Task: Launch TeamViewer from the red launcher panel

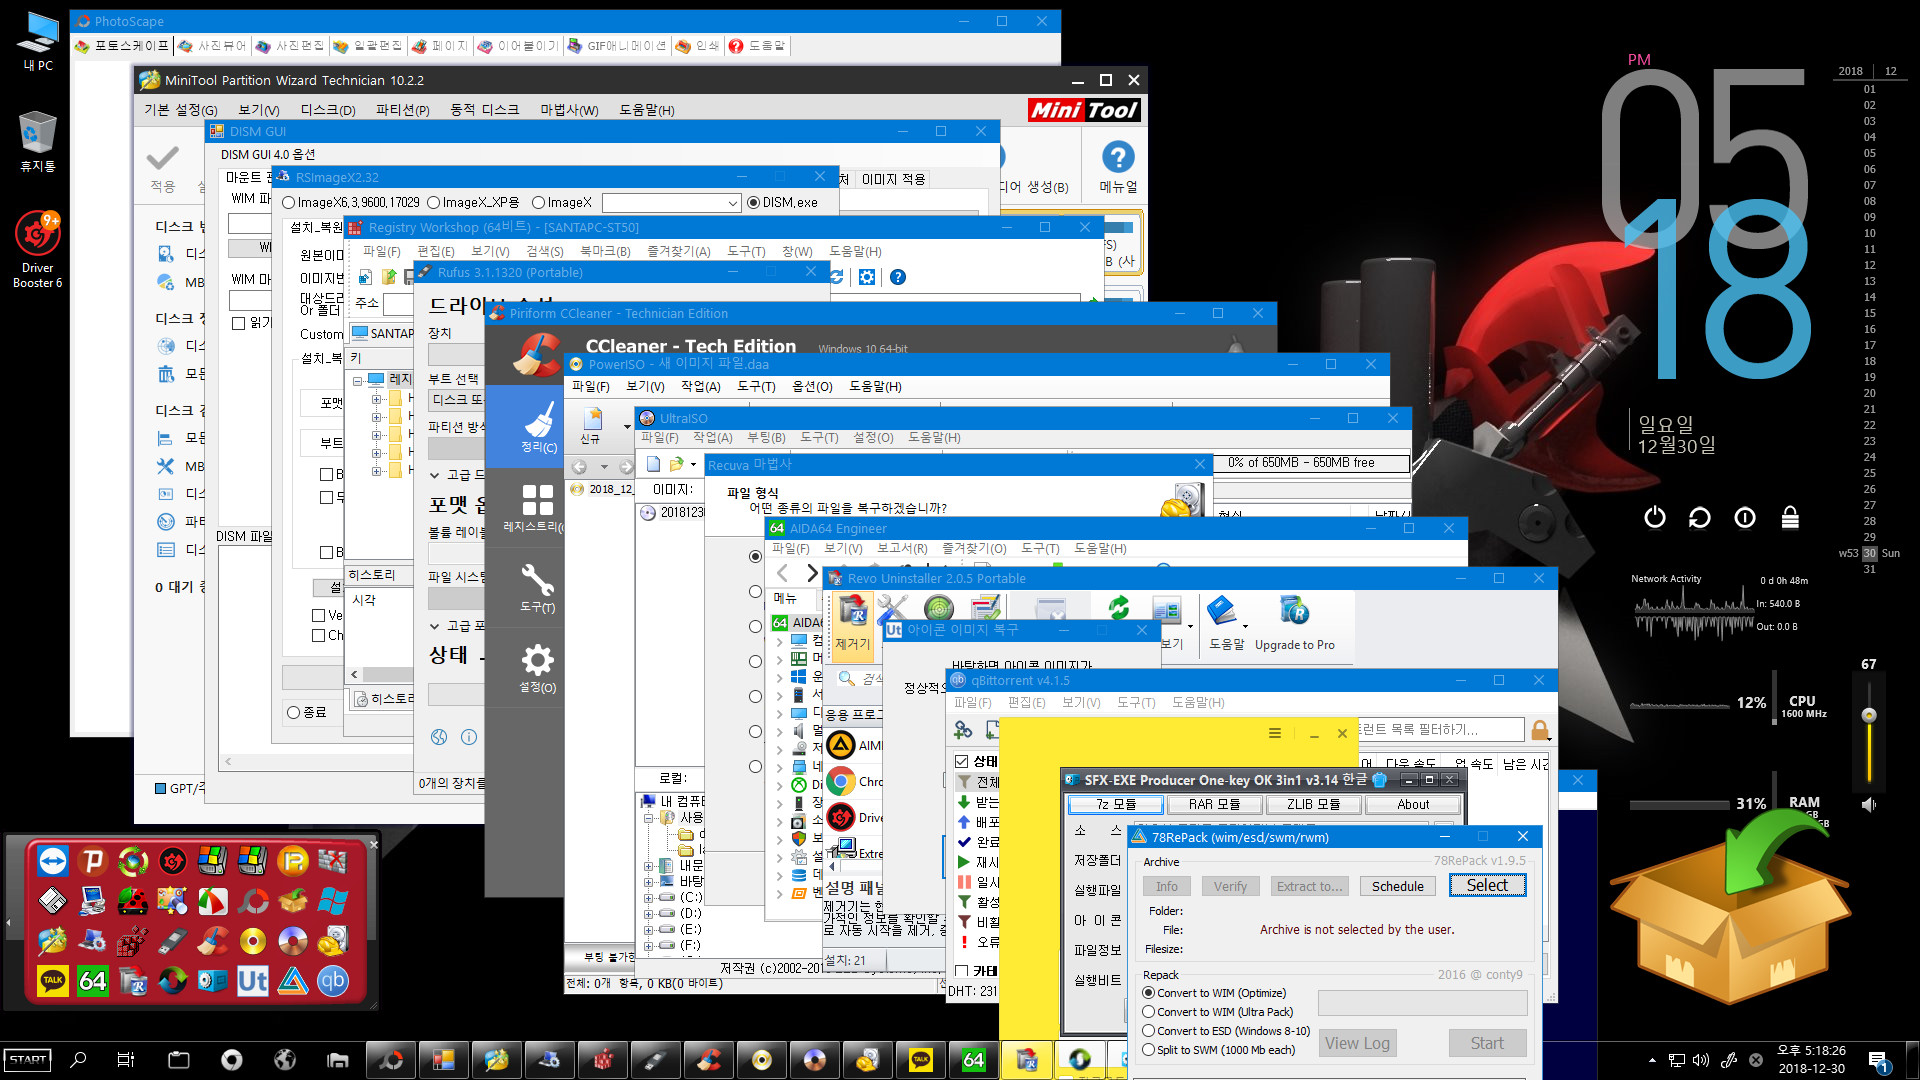Action: pyautogui.click(x=53, y=861)
